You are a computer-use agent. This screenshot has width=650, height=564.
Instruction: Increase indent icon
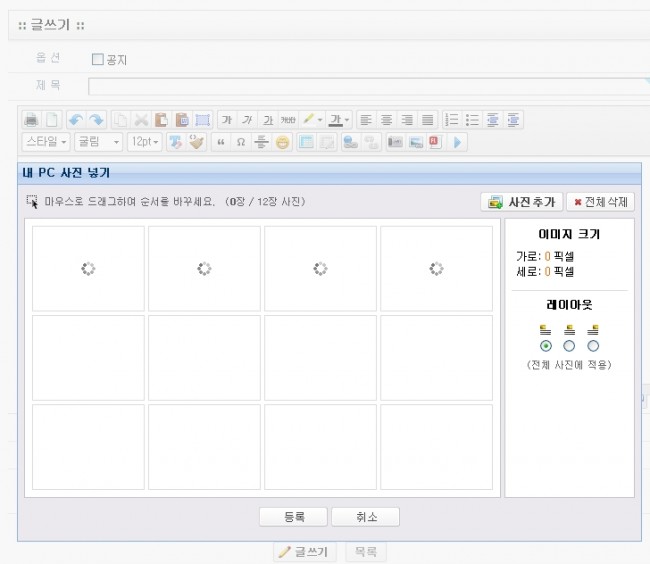[x=513, y=120]
